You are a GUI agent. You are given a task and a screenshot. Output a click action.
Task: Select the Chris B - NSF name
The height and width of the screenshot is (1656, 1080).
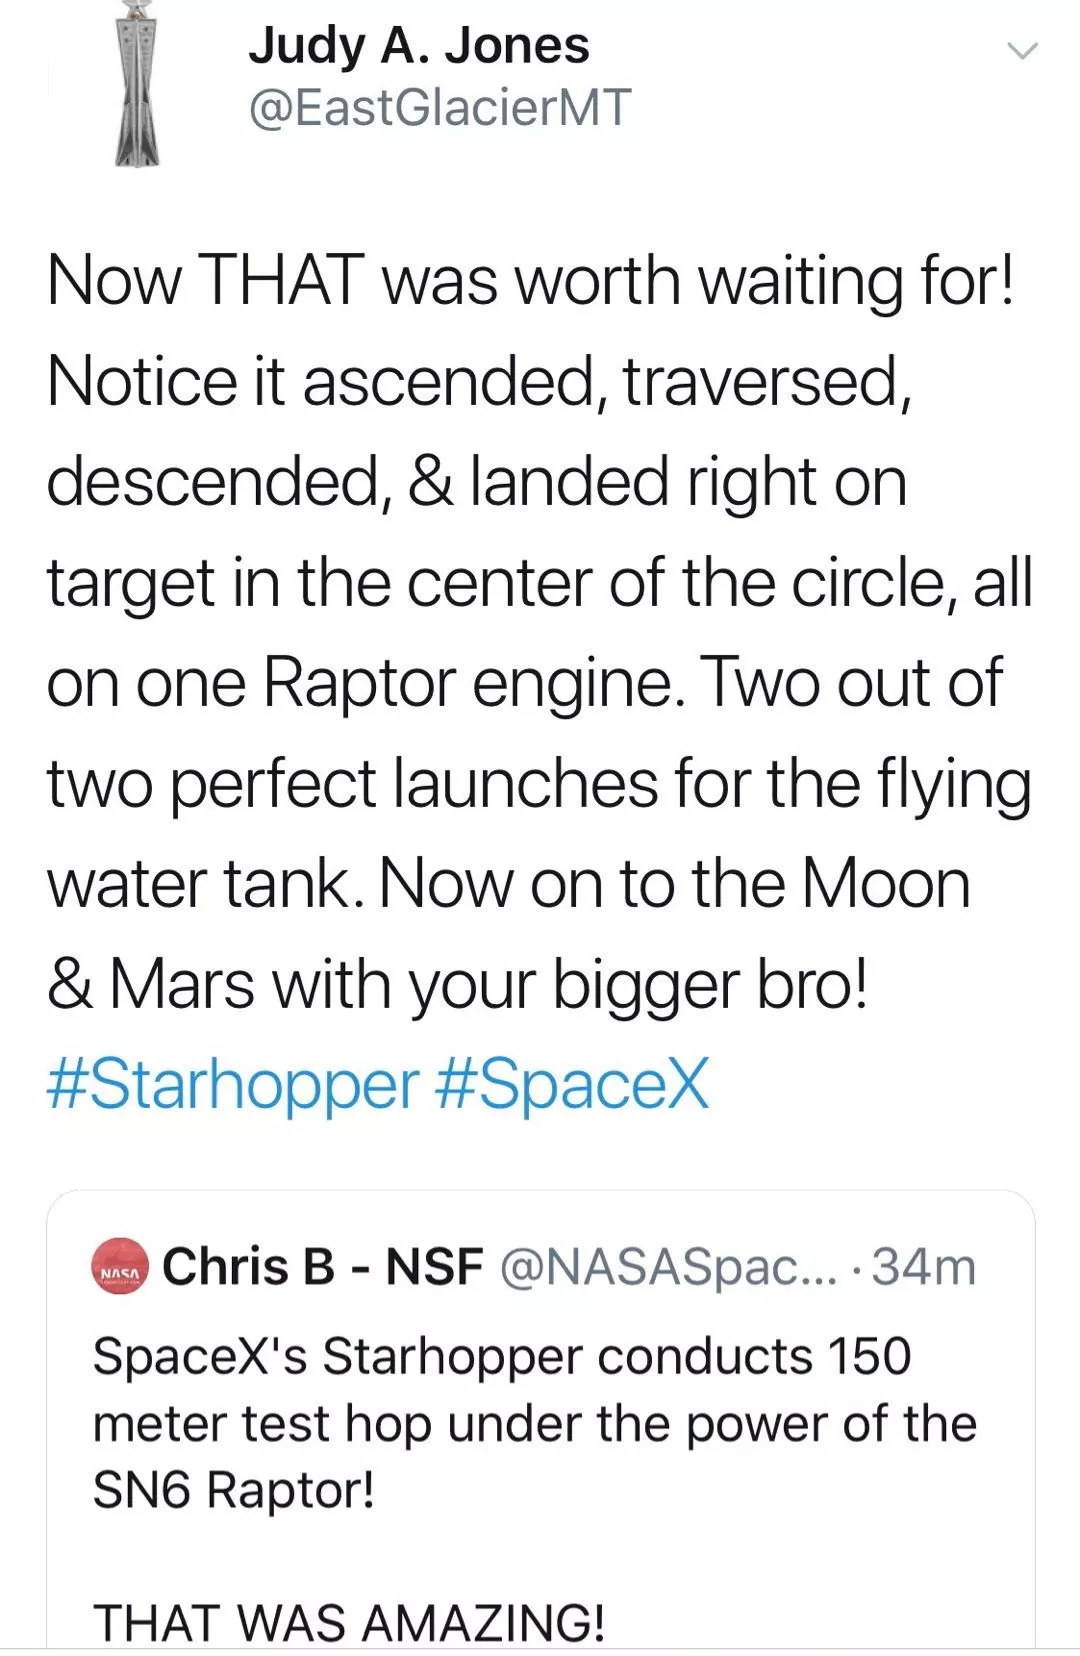[x=322, y=1267]
